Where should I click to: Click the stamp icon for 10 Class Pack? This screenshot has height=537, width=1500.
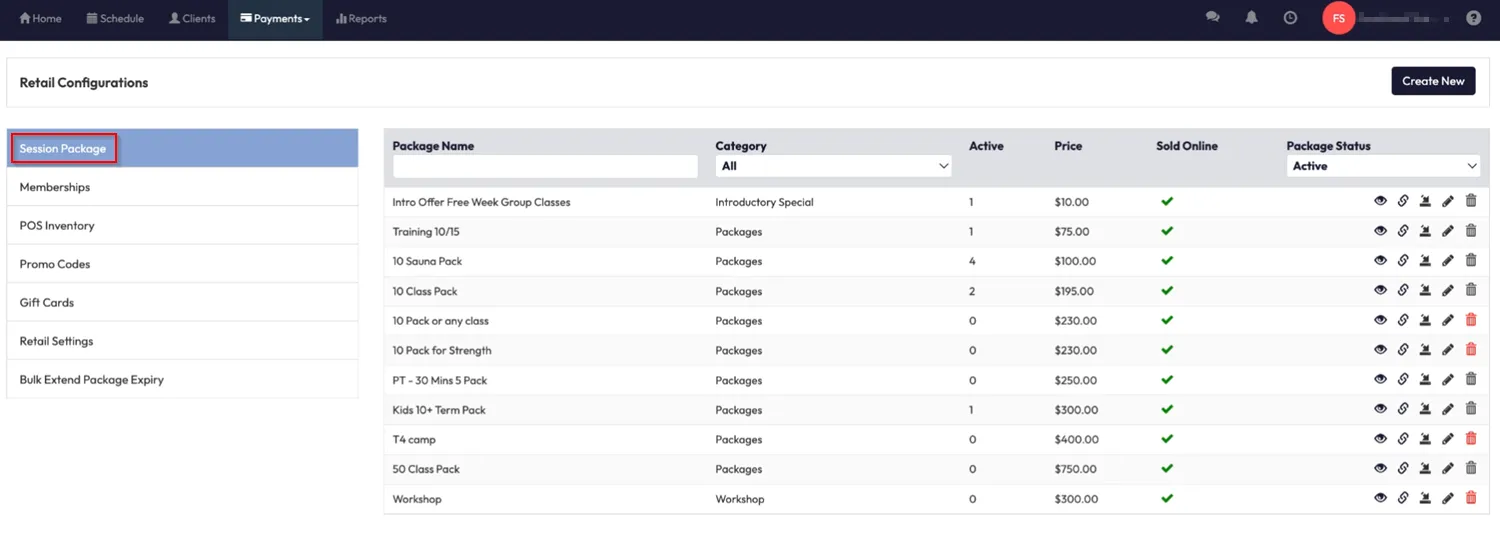pos(1425,291)
